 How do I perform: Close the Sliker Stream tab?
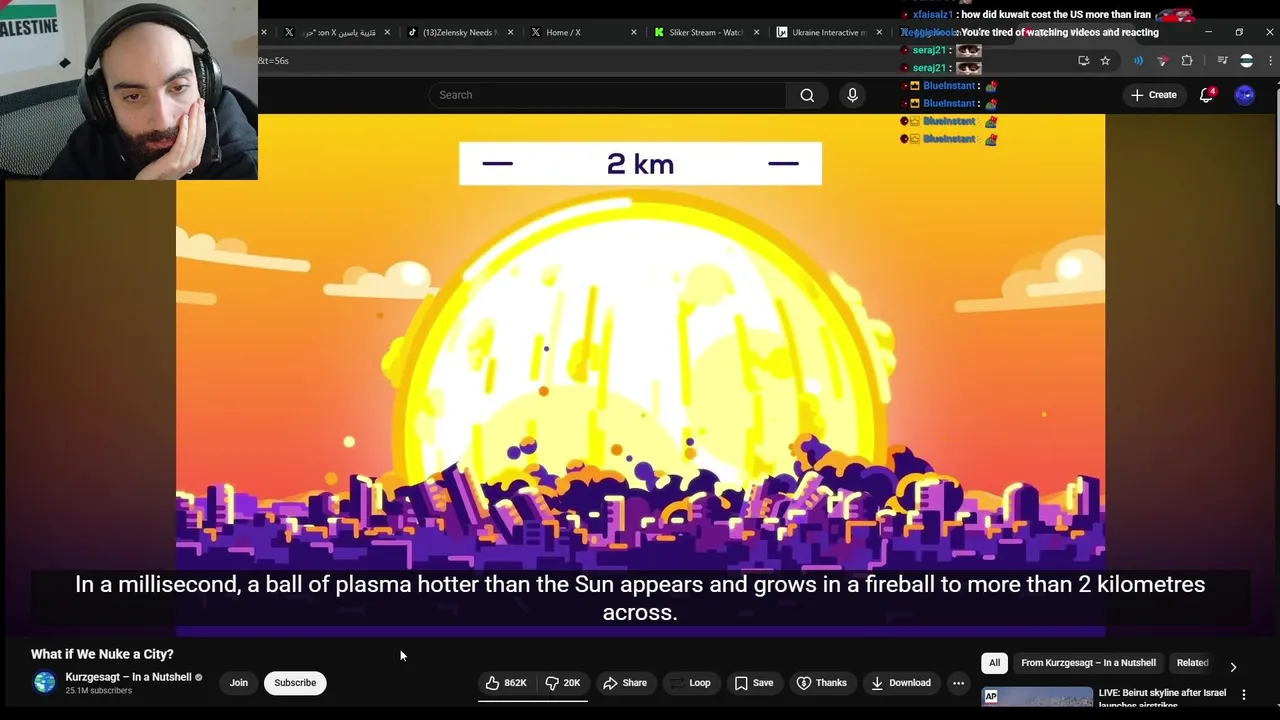click(756, 32)
